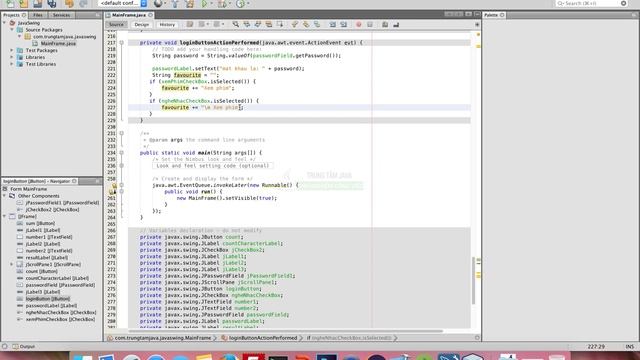Collapse the JavaSwing project node
Viewport: 640px width, 360px height.
(x=4, y=23)
